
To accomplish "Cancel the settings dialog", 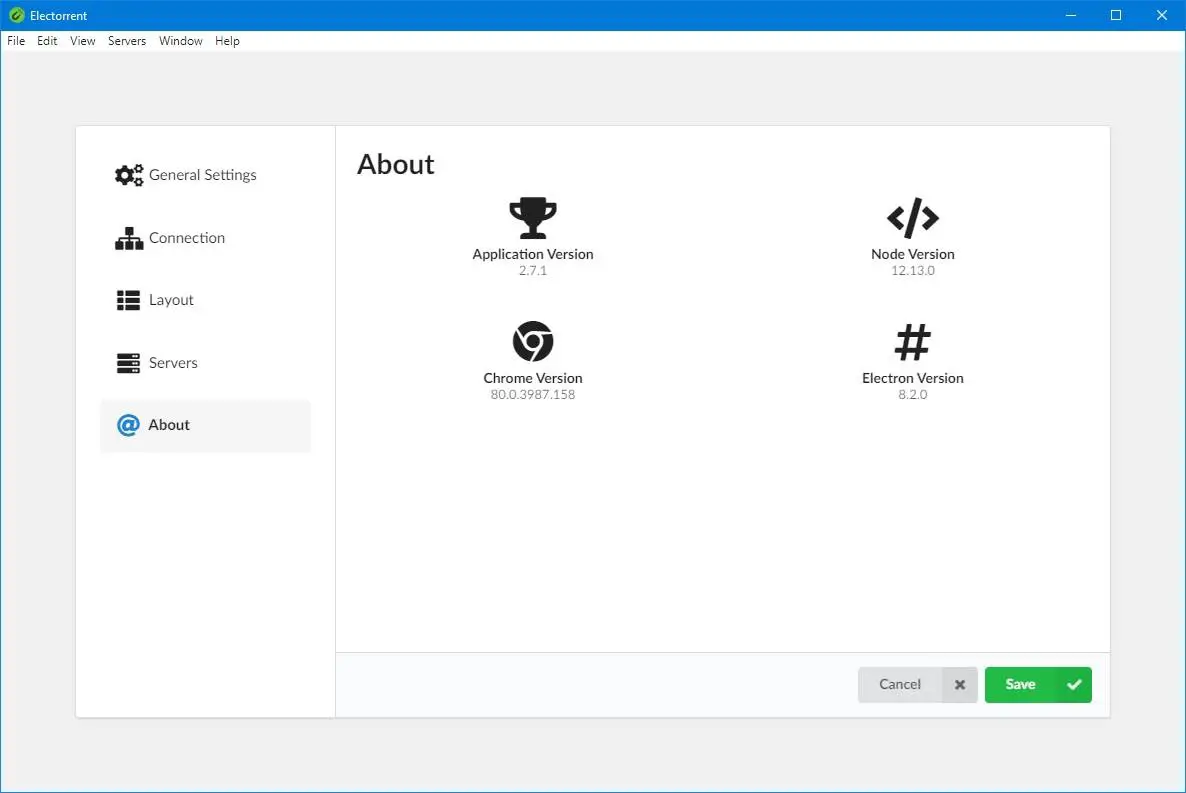I will (917, 685).
